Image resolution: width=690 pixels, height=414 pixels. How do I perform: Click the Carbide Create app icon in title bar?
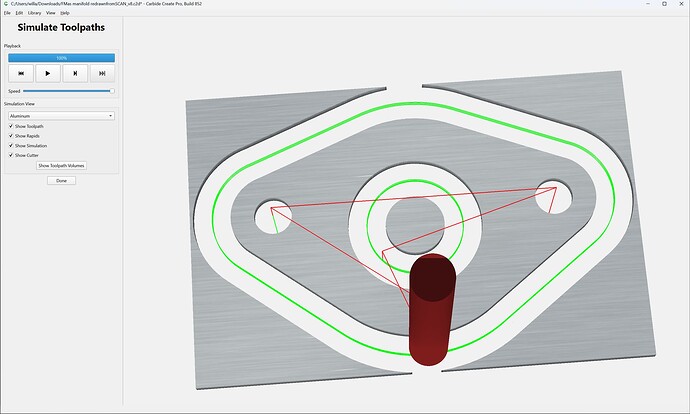pyautogui.click(x=5, y=4)
